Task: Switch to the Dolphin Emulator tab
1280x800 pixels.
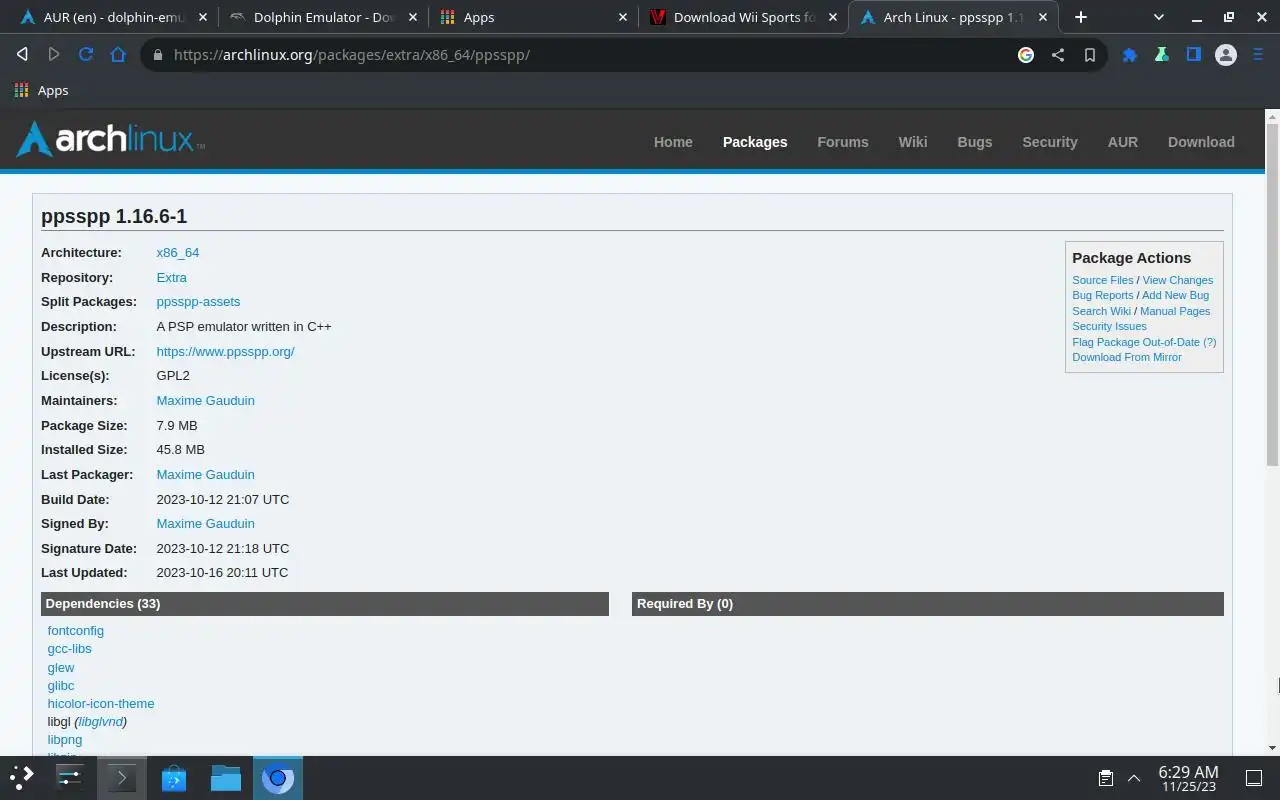Action: pos(322,17)
